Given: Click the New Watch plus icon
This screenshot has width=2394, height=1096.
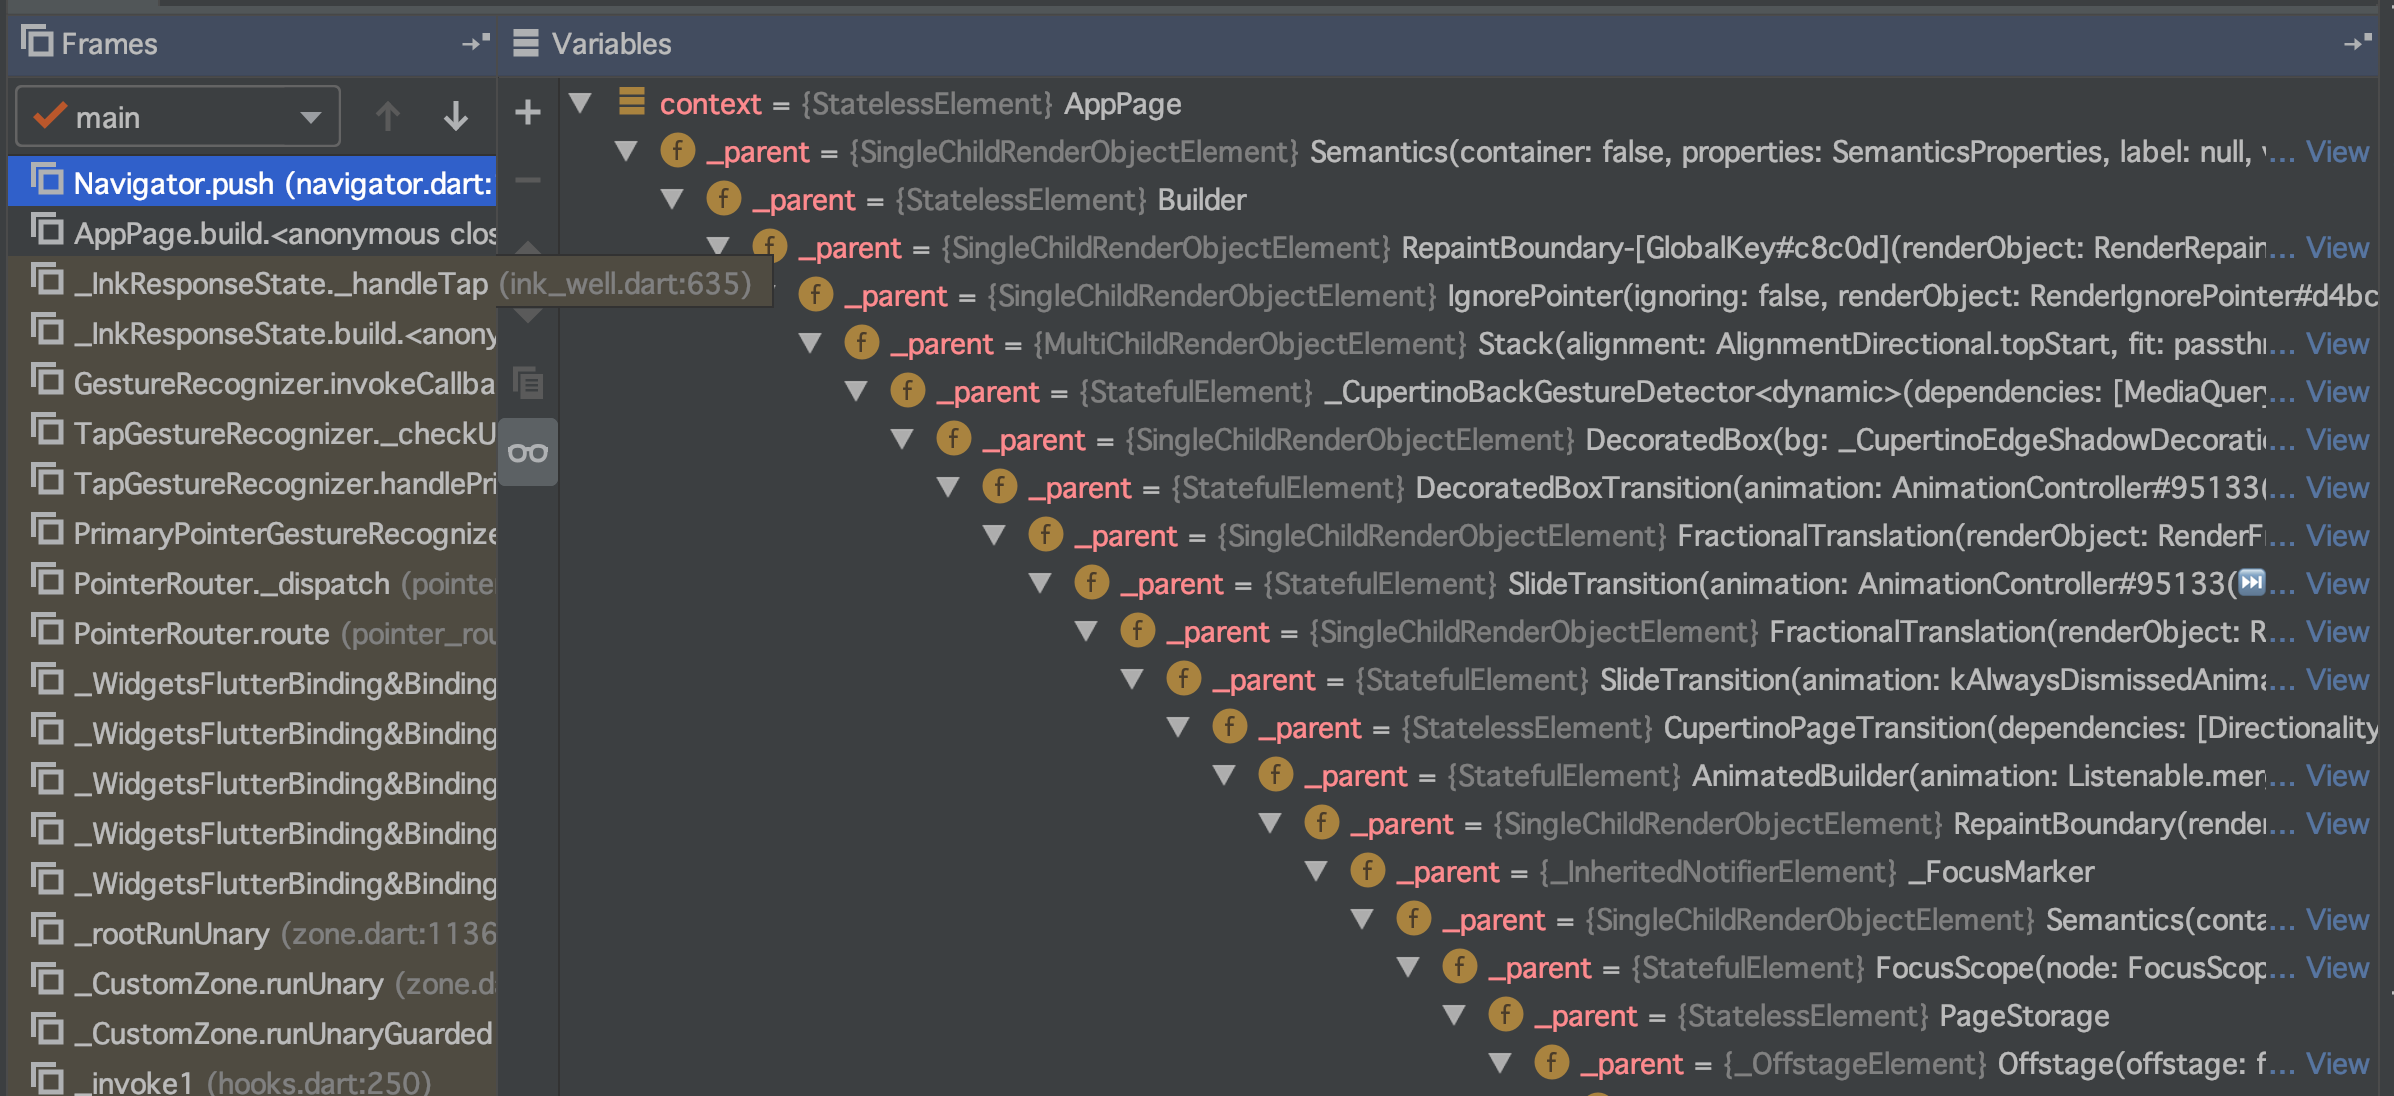Looking at the screenshot, I should [527, 112].
